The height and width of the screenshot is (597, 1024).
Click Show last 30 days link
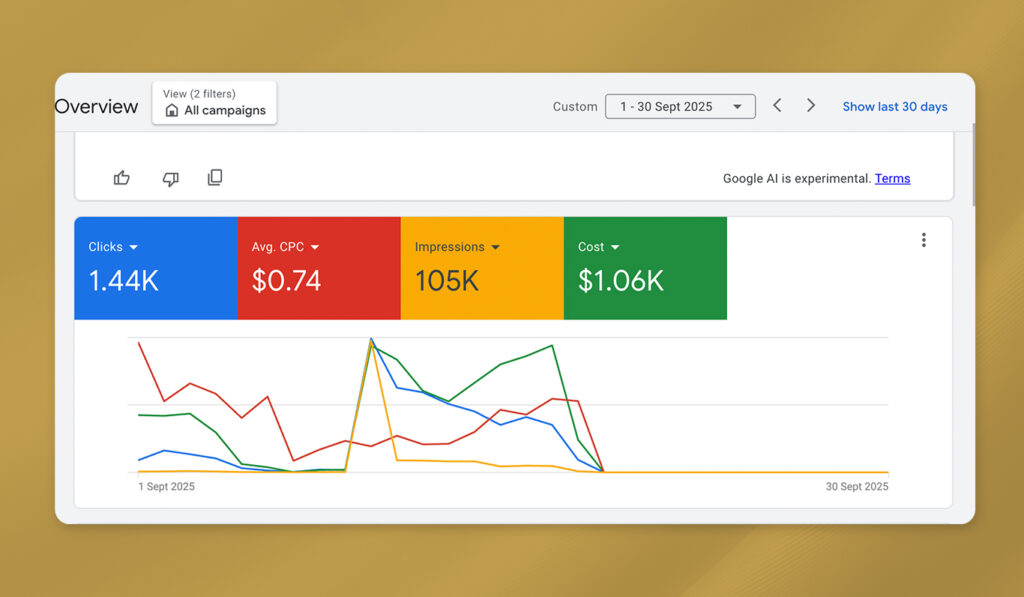(894, 107)
